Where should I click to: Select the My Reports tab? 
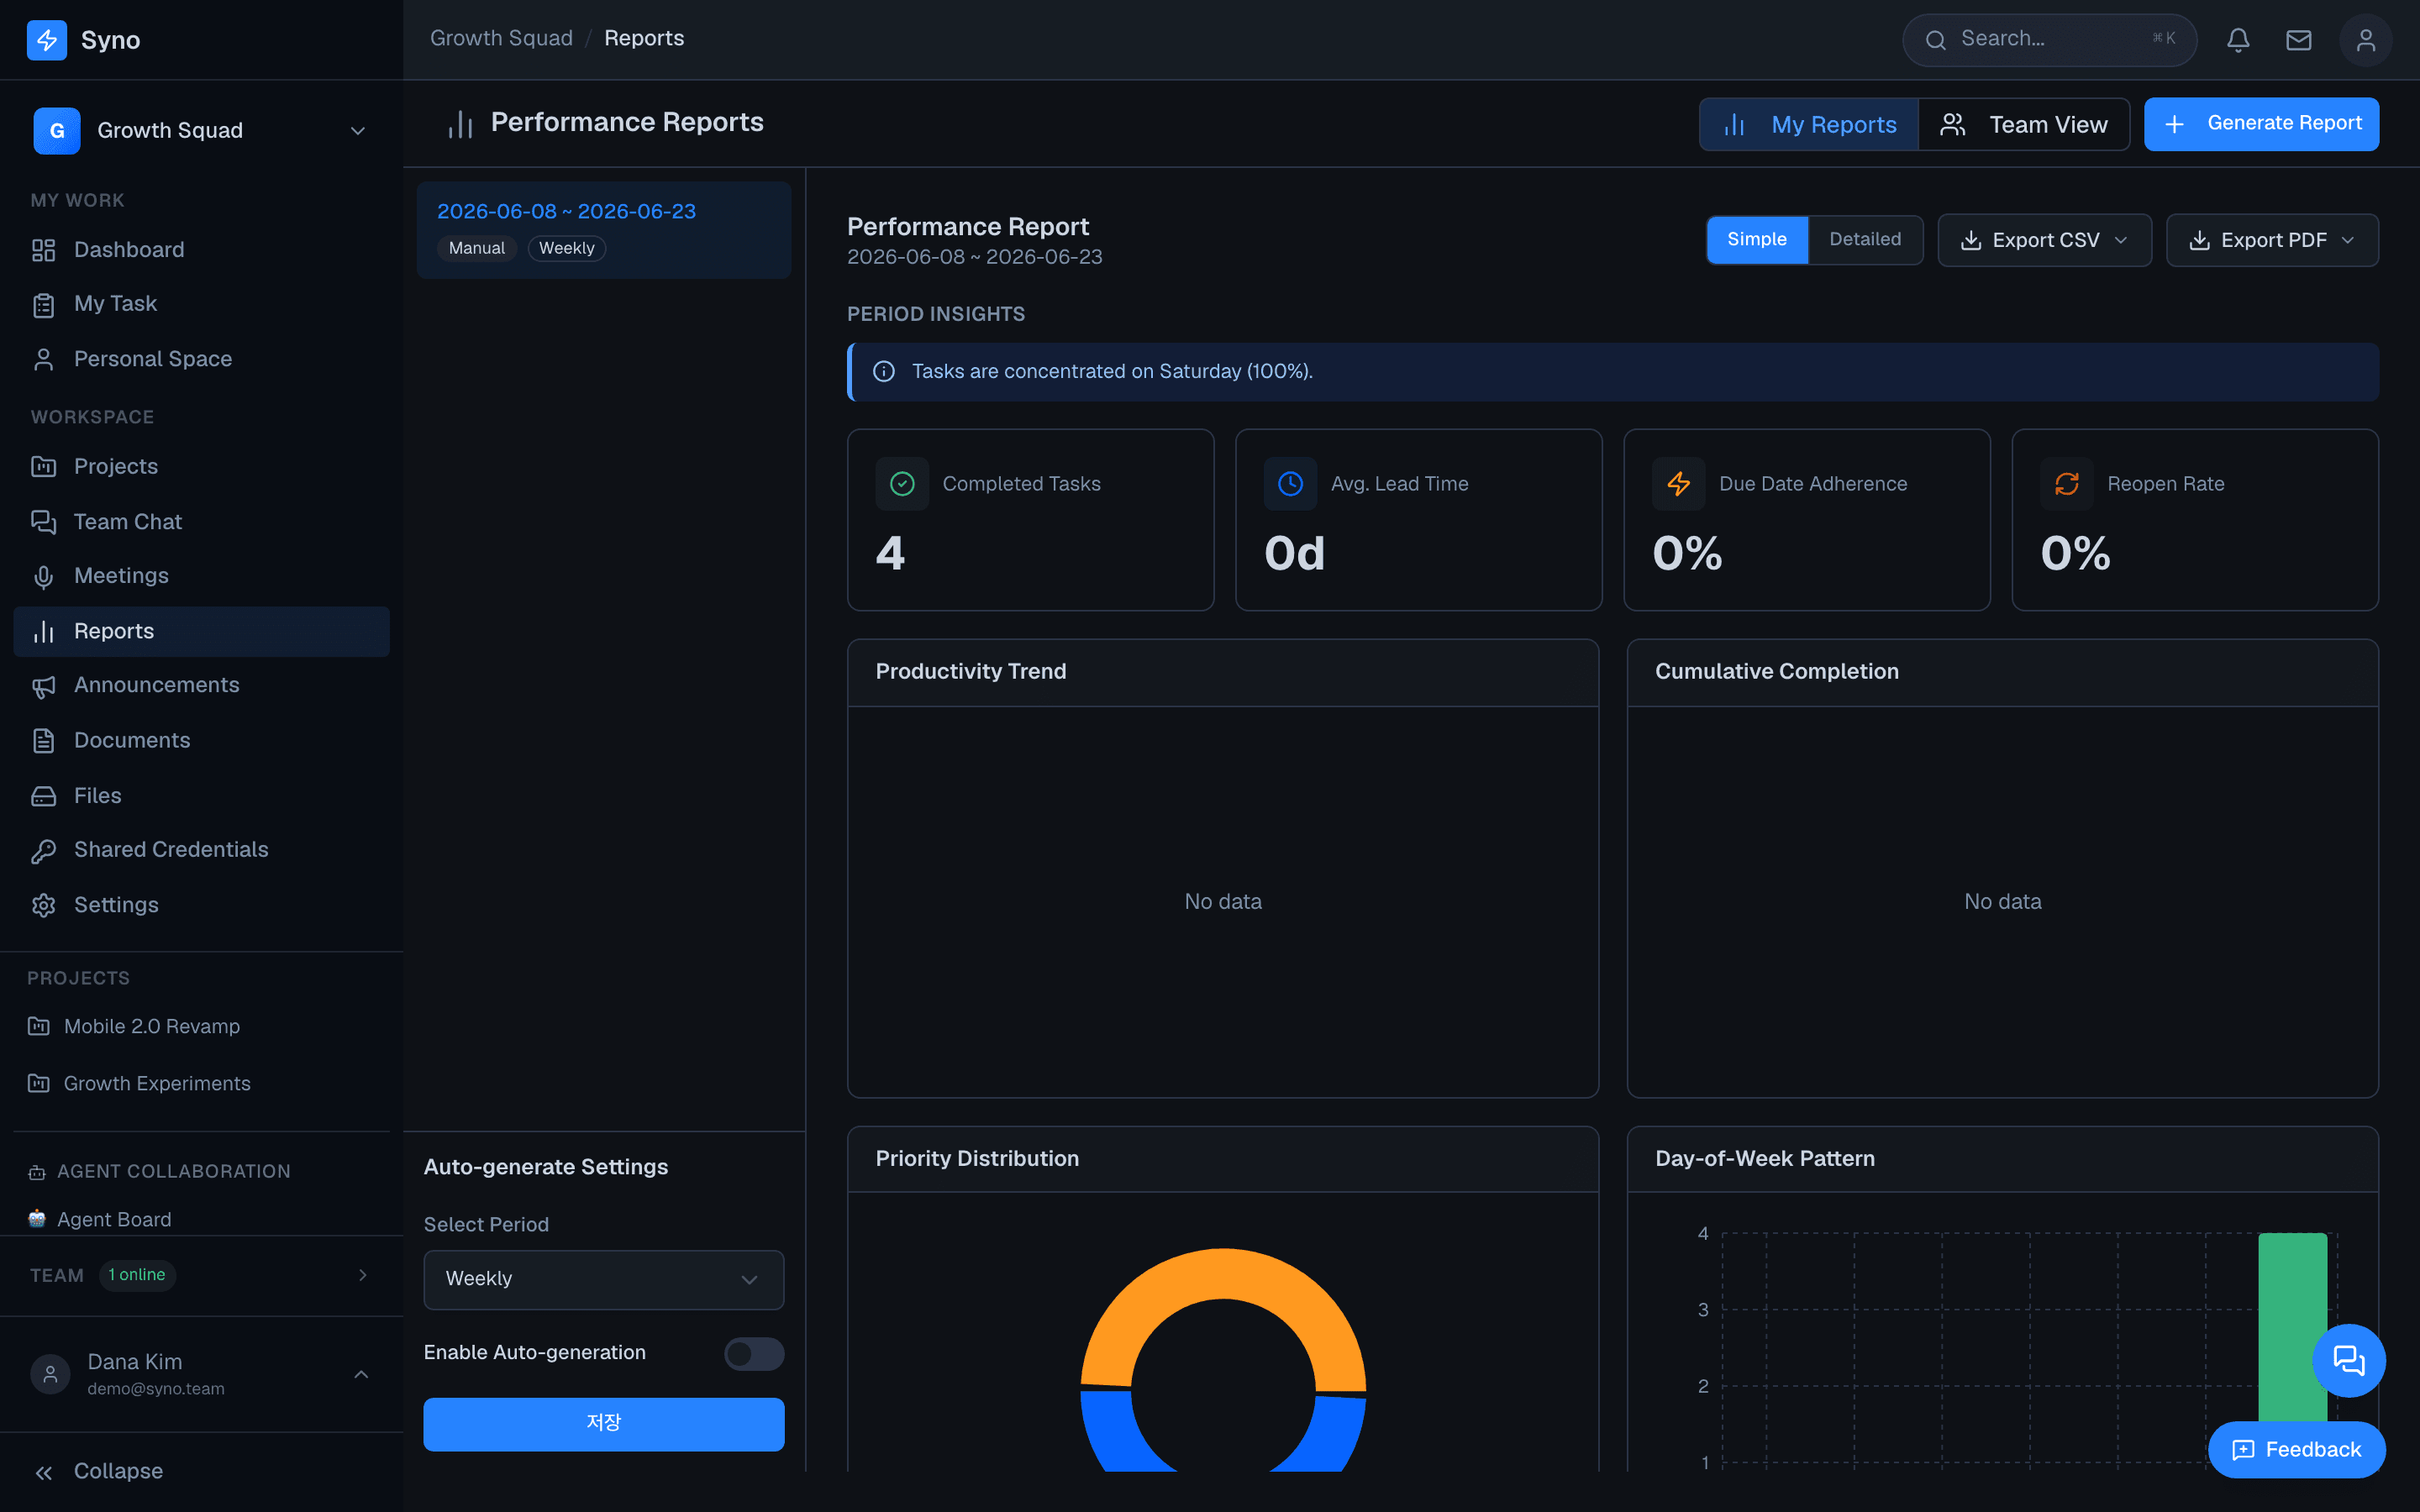point(1809,125)
